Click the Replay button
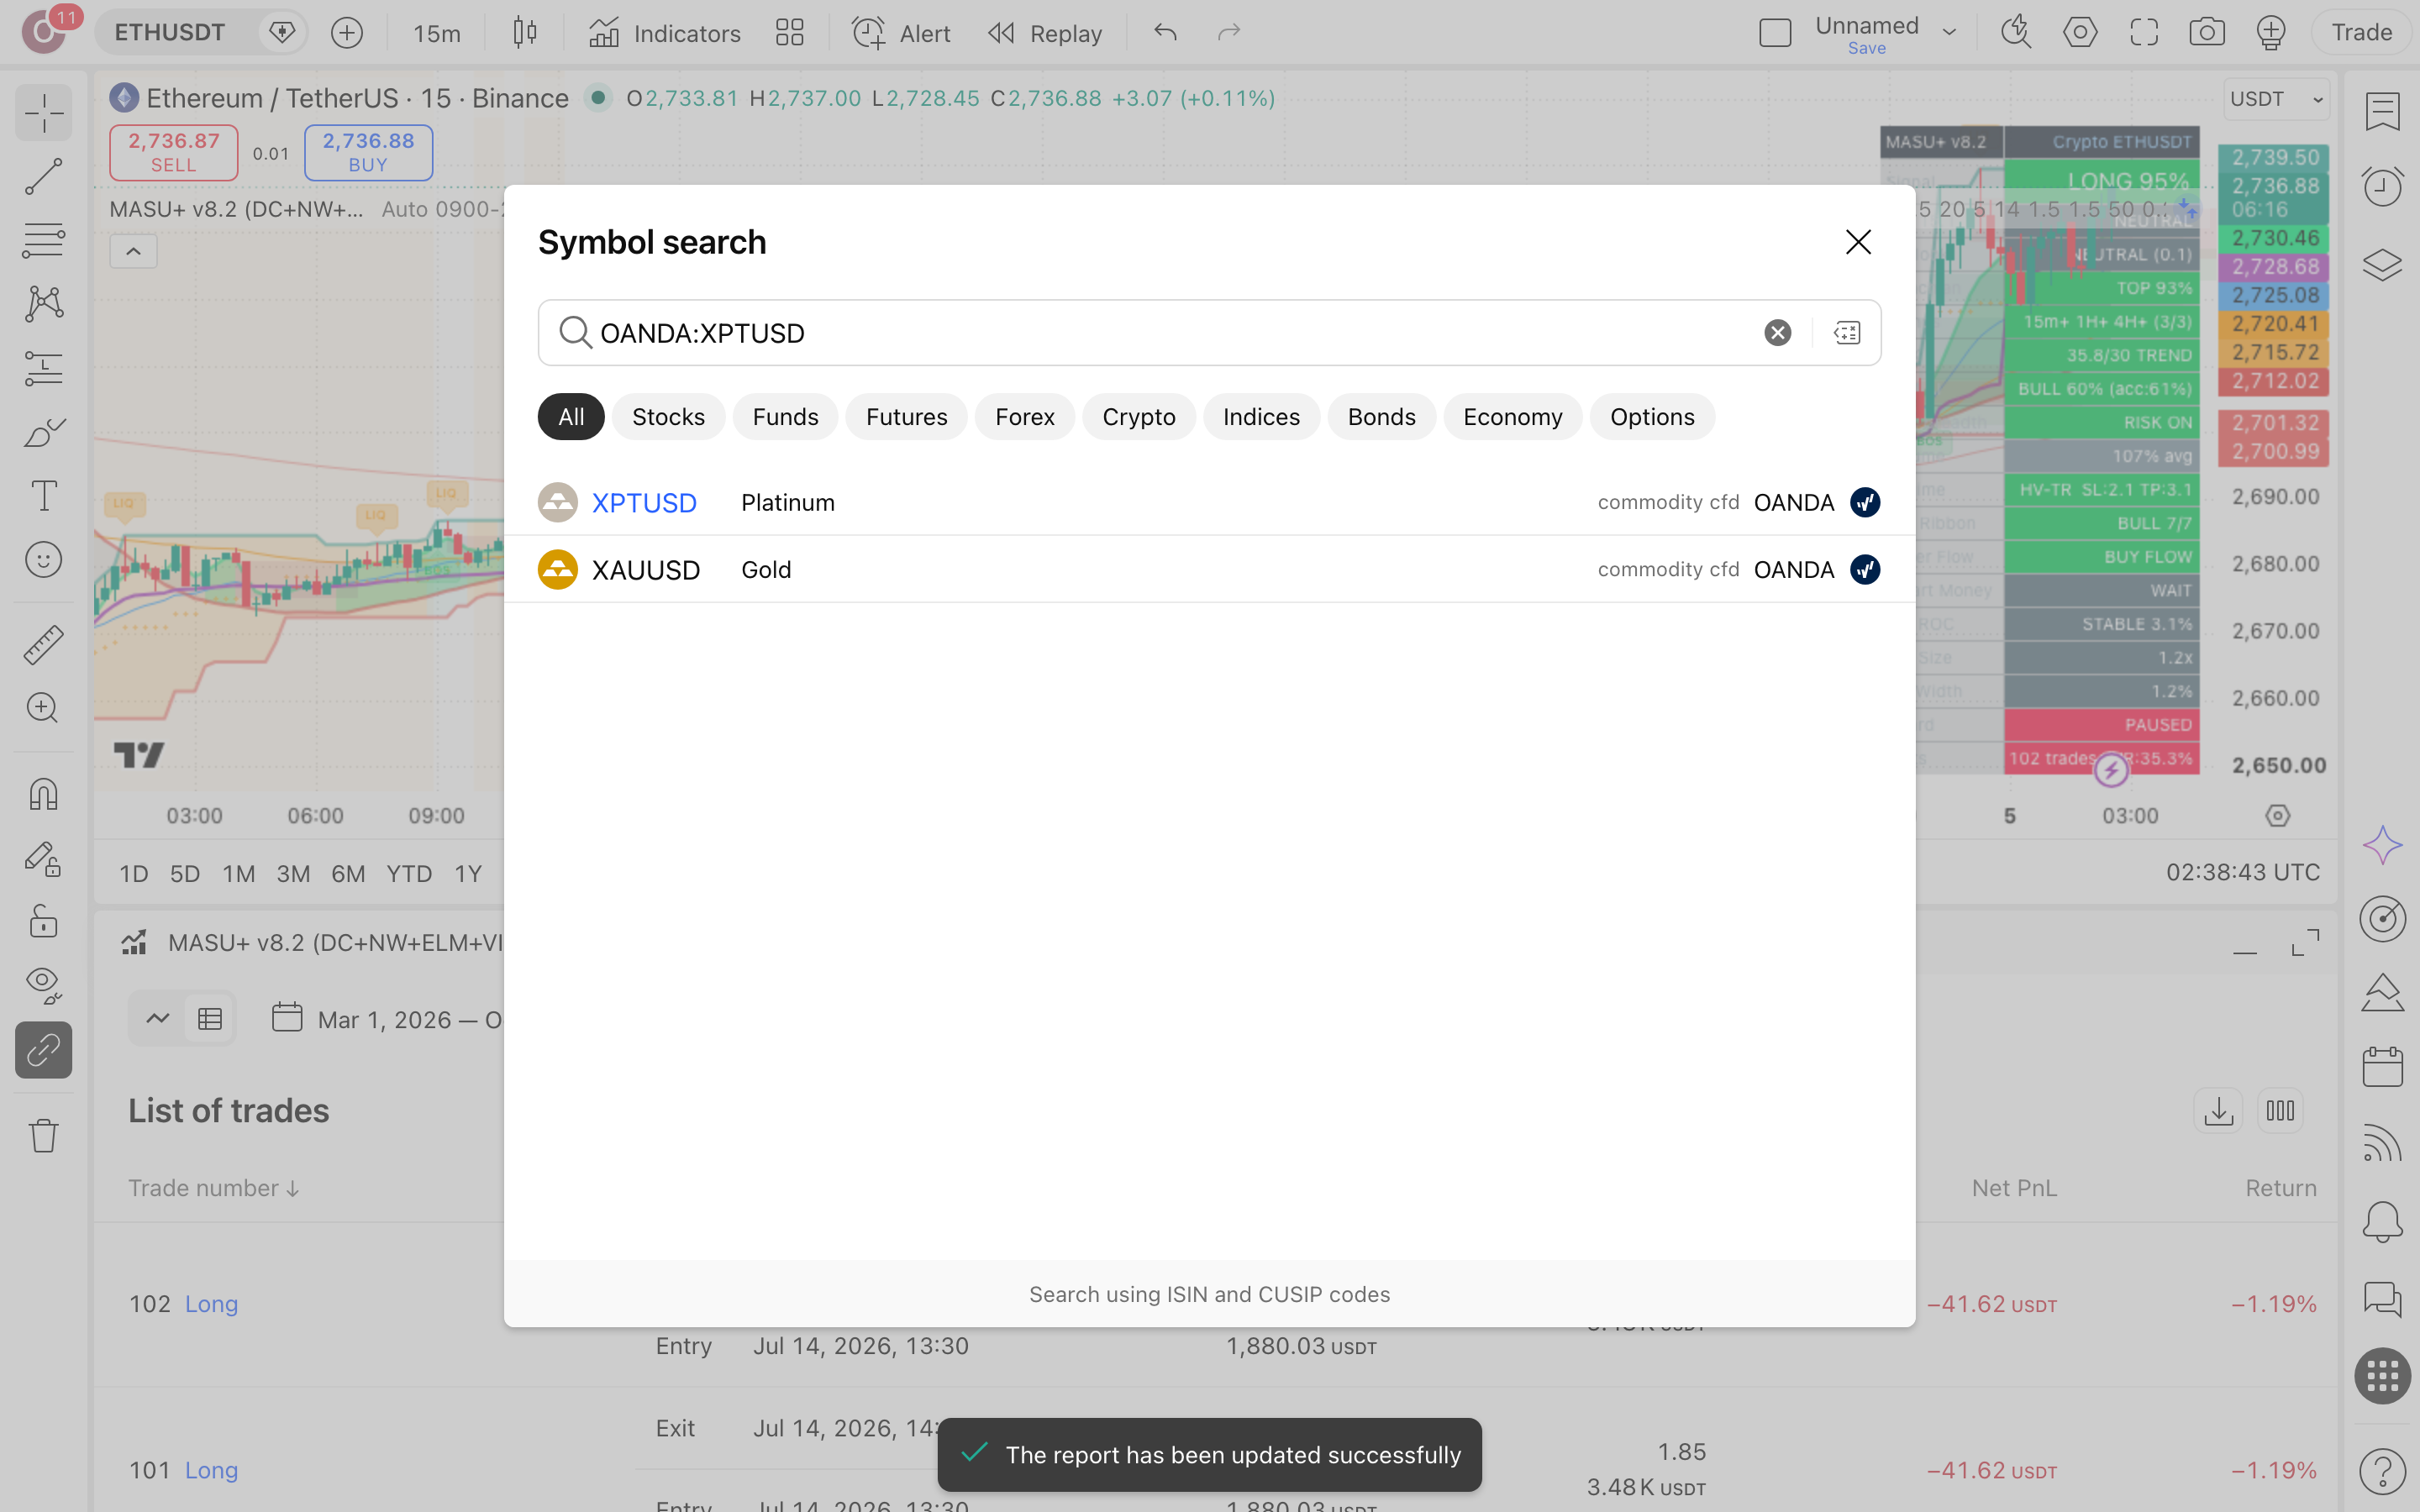2420x1512 pixels. [x=1045, y=33]
